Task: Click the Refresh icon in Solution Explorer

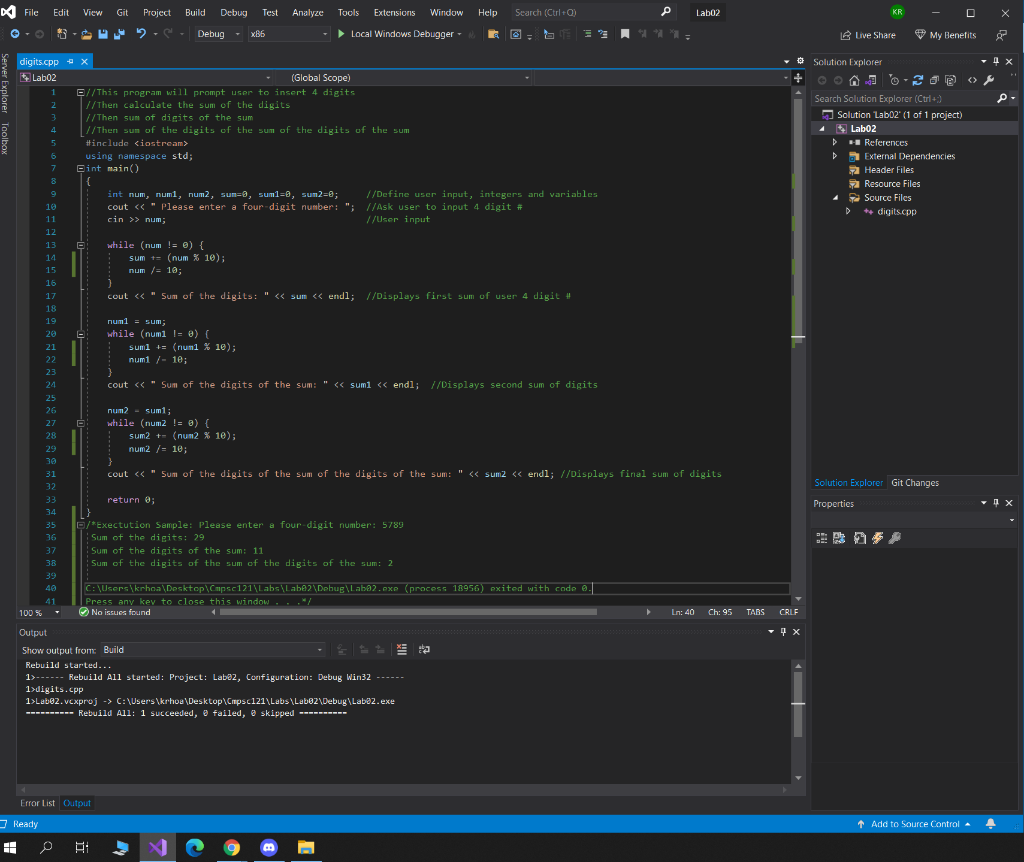Action: [x=918, y=80]
